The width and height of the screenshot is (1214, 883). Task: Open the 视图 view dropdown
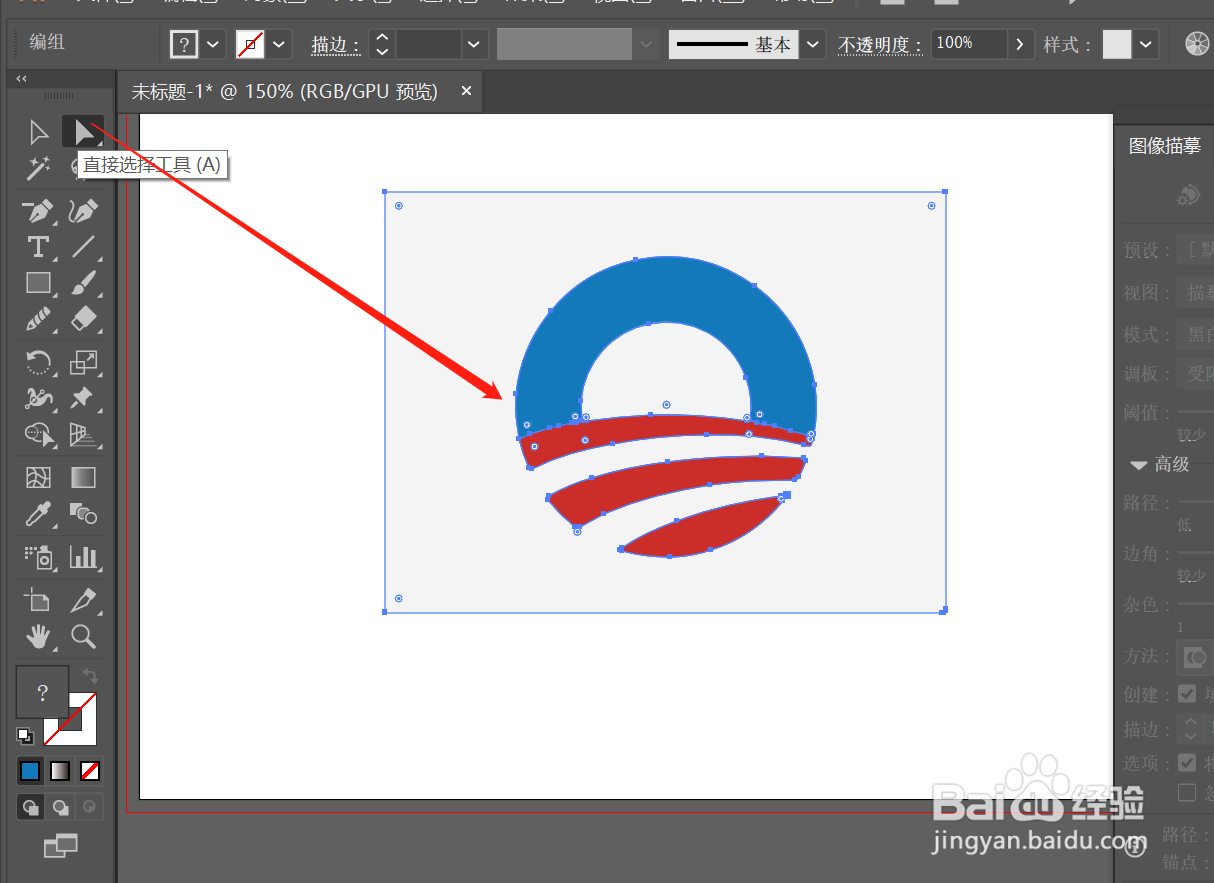click(1195, 293)
